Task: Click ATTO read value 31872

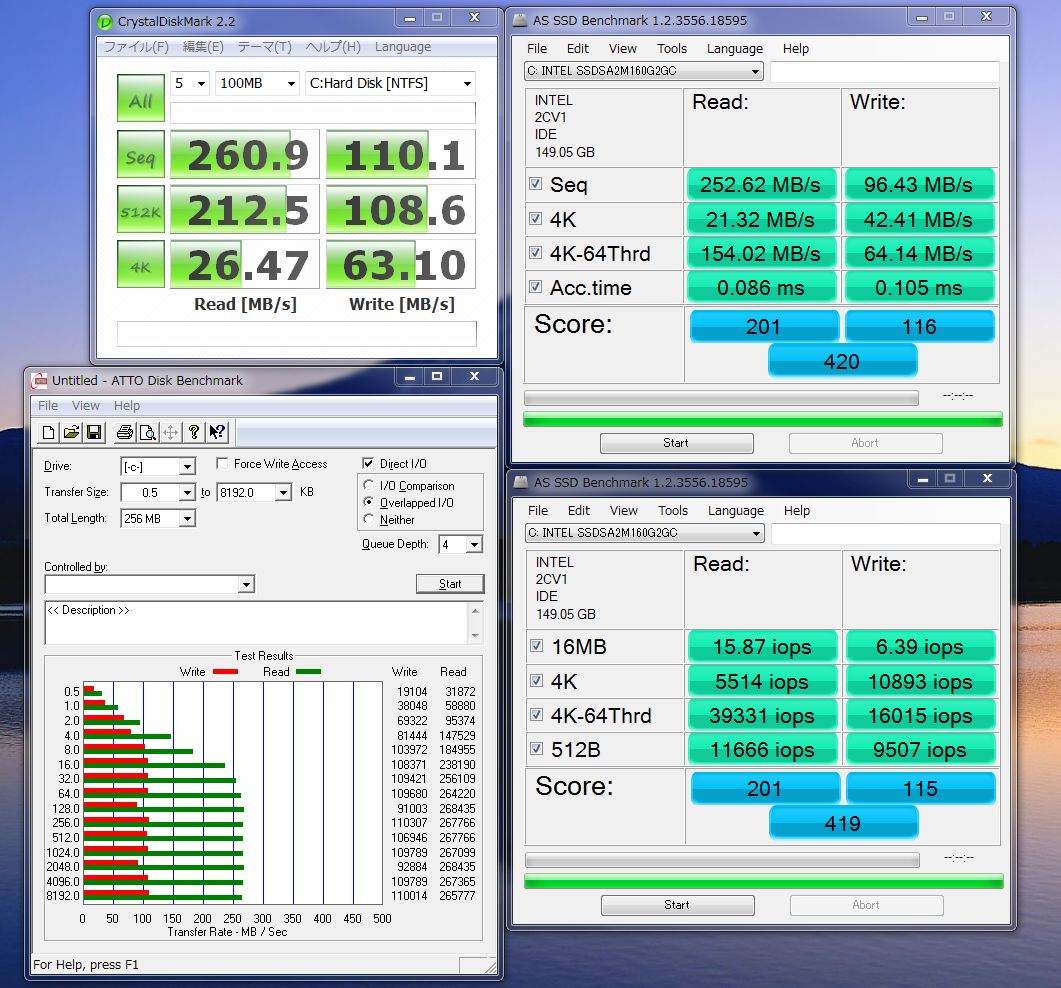Action: pyautogui.click(x=460, y=692)
